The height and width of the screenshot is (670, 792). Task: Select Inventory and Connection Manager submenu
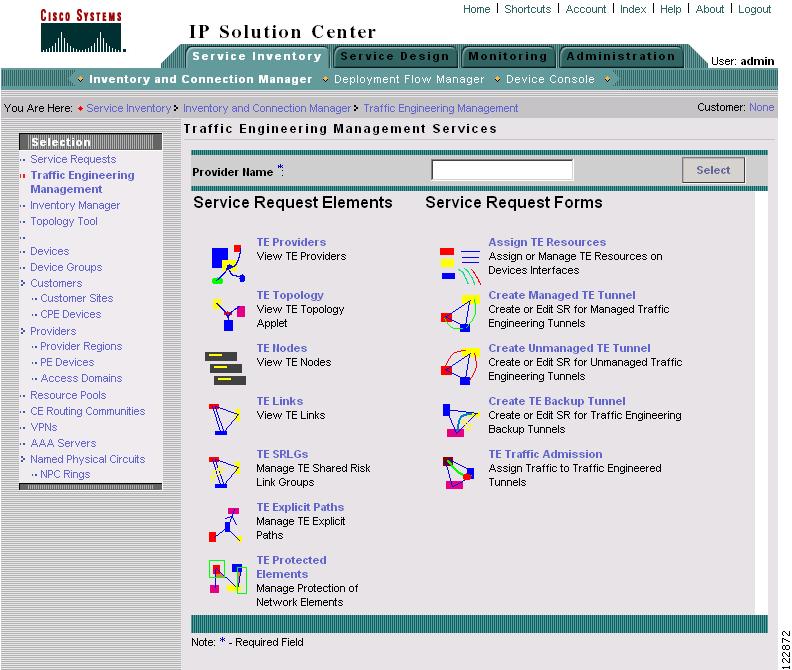201,79
